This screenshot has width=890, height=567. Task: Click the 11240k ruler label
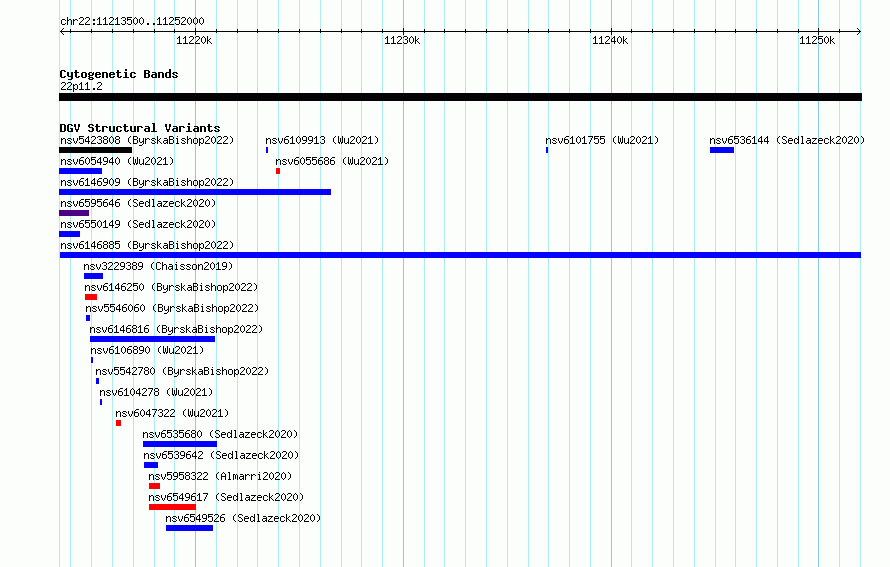[610, 40]
